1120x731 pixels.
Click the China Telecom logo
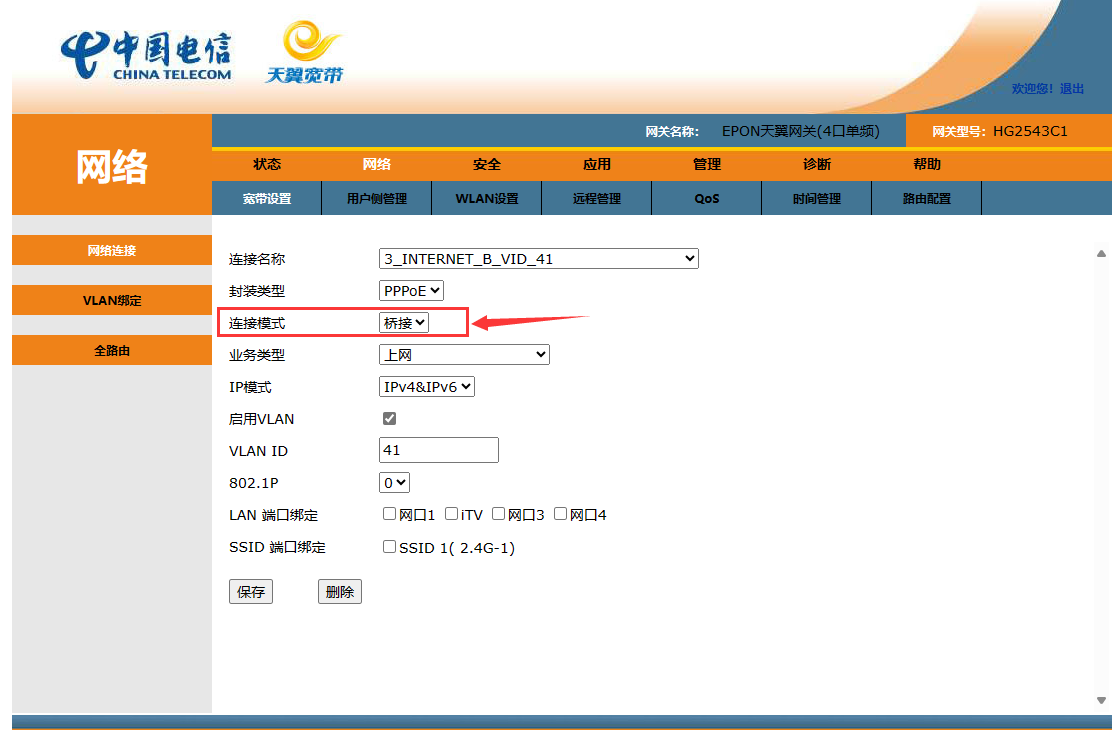(x=146, y=55)
